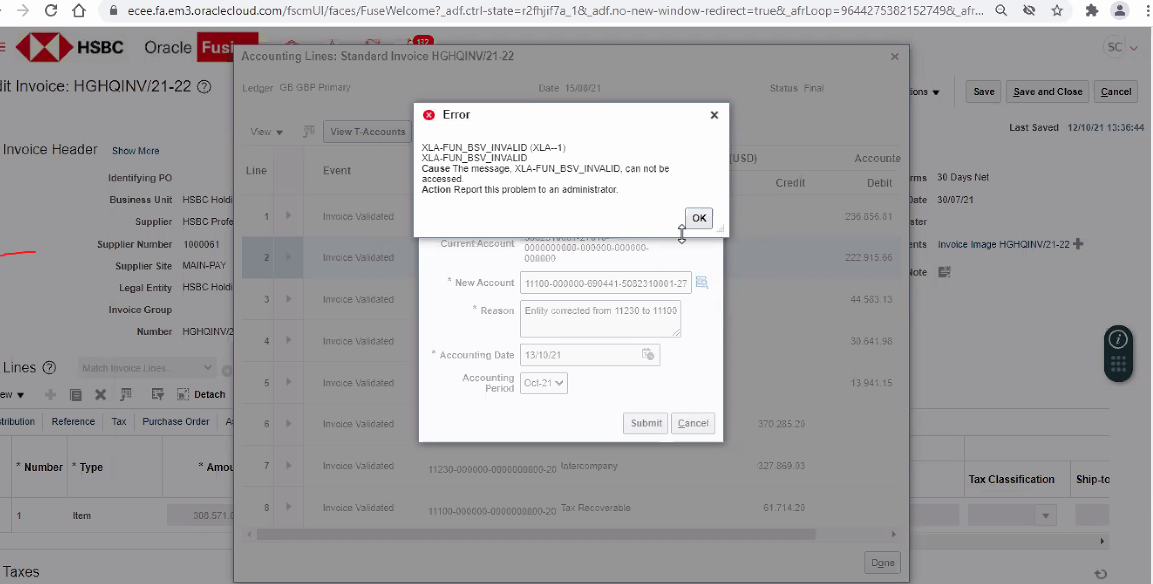Close the Accounting Lines dialog
The image size is (1153, 584).
(x=895, y=57)
